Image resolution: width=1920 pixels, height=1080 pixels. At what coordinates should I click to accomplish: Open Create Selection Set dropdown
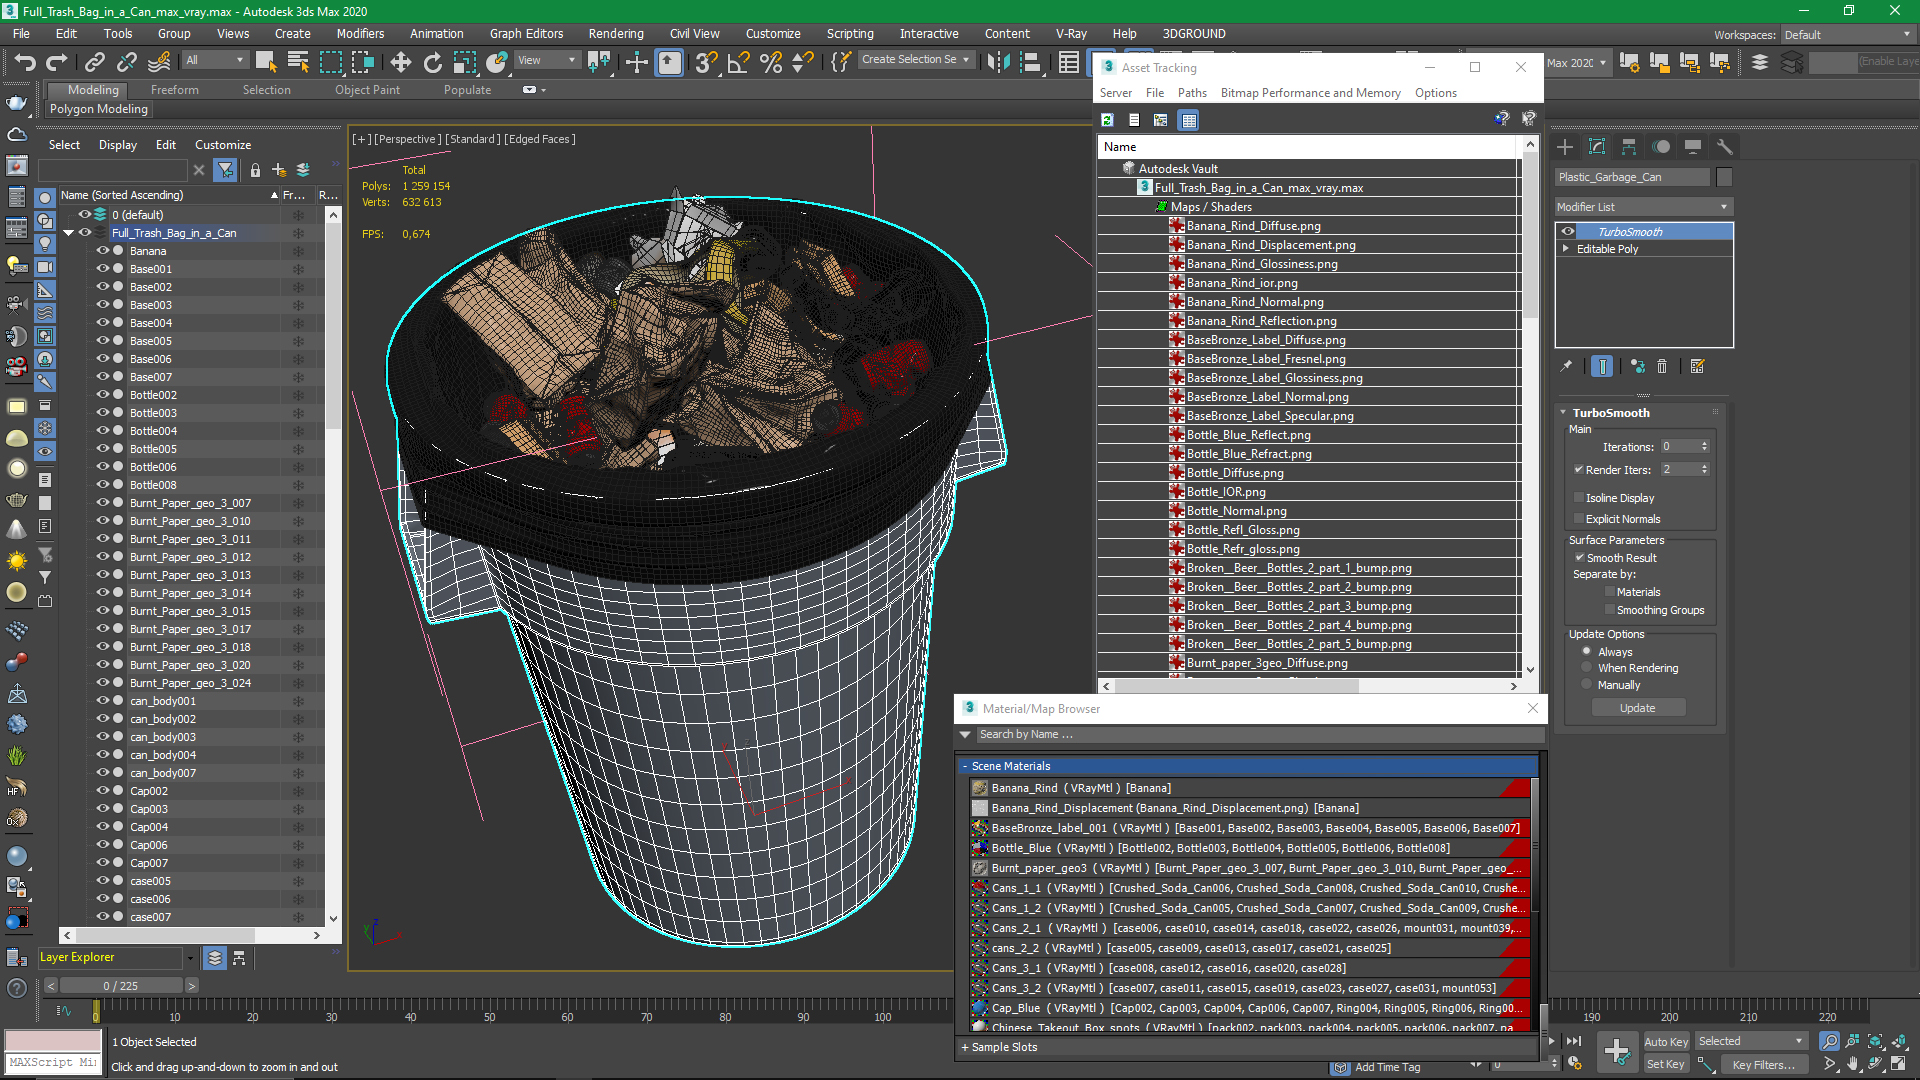916,60
